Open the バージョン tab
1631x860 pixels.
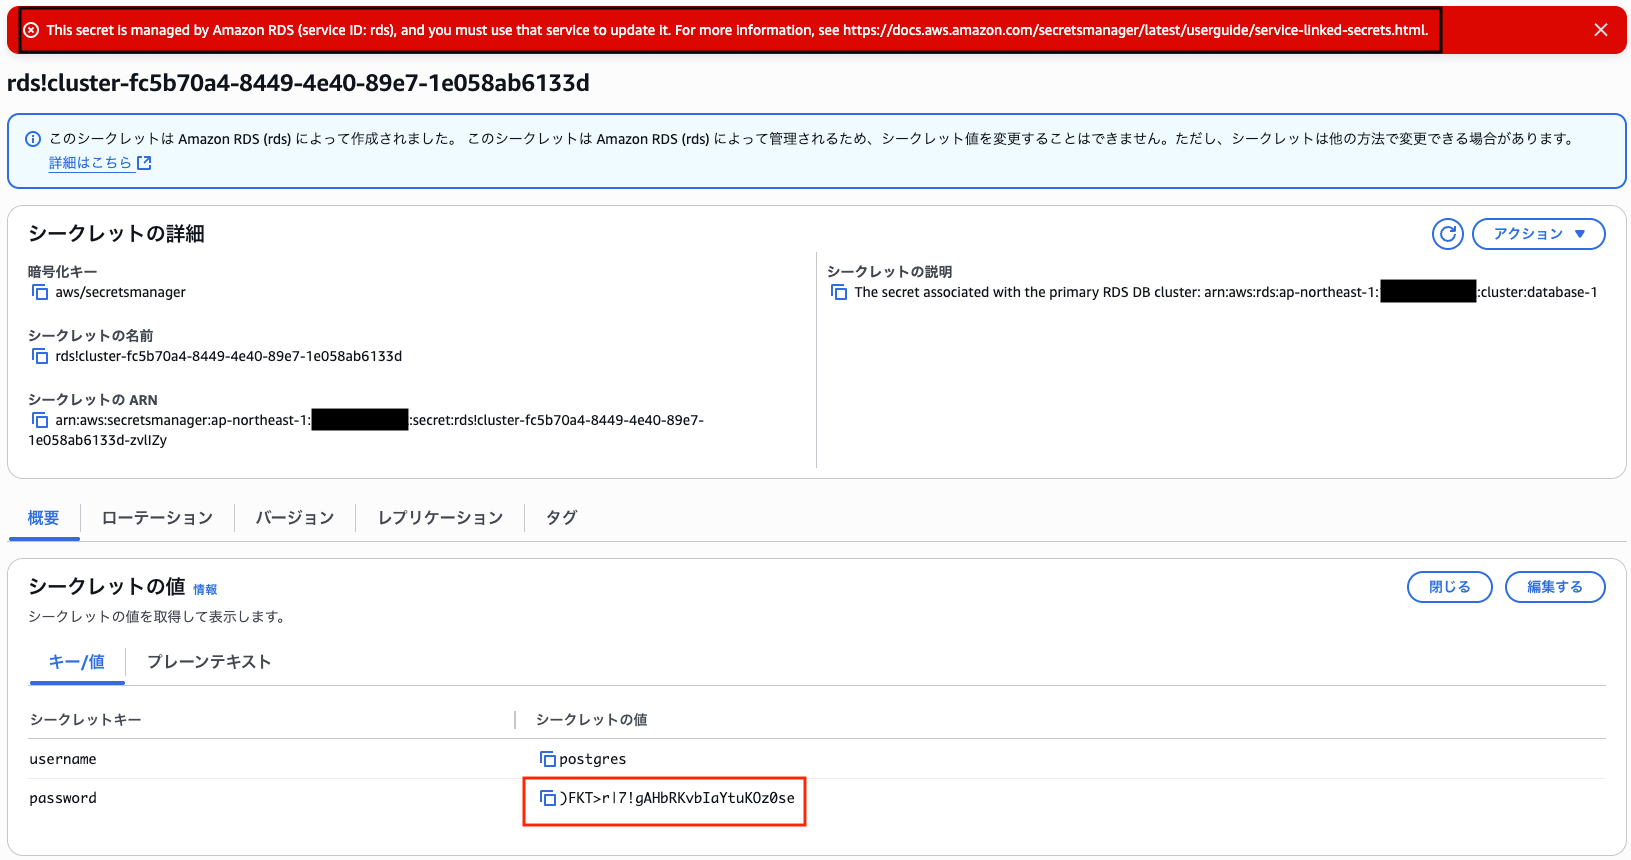point(294,518)
